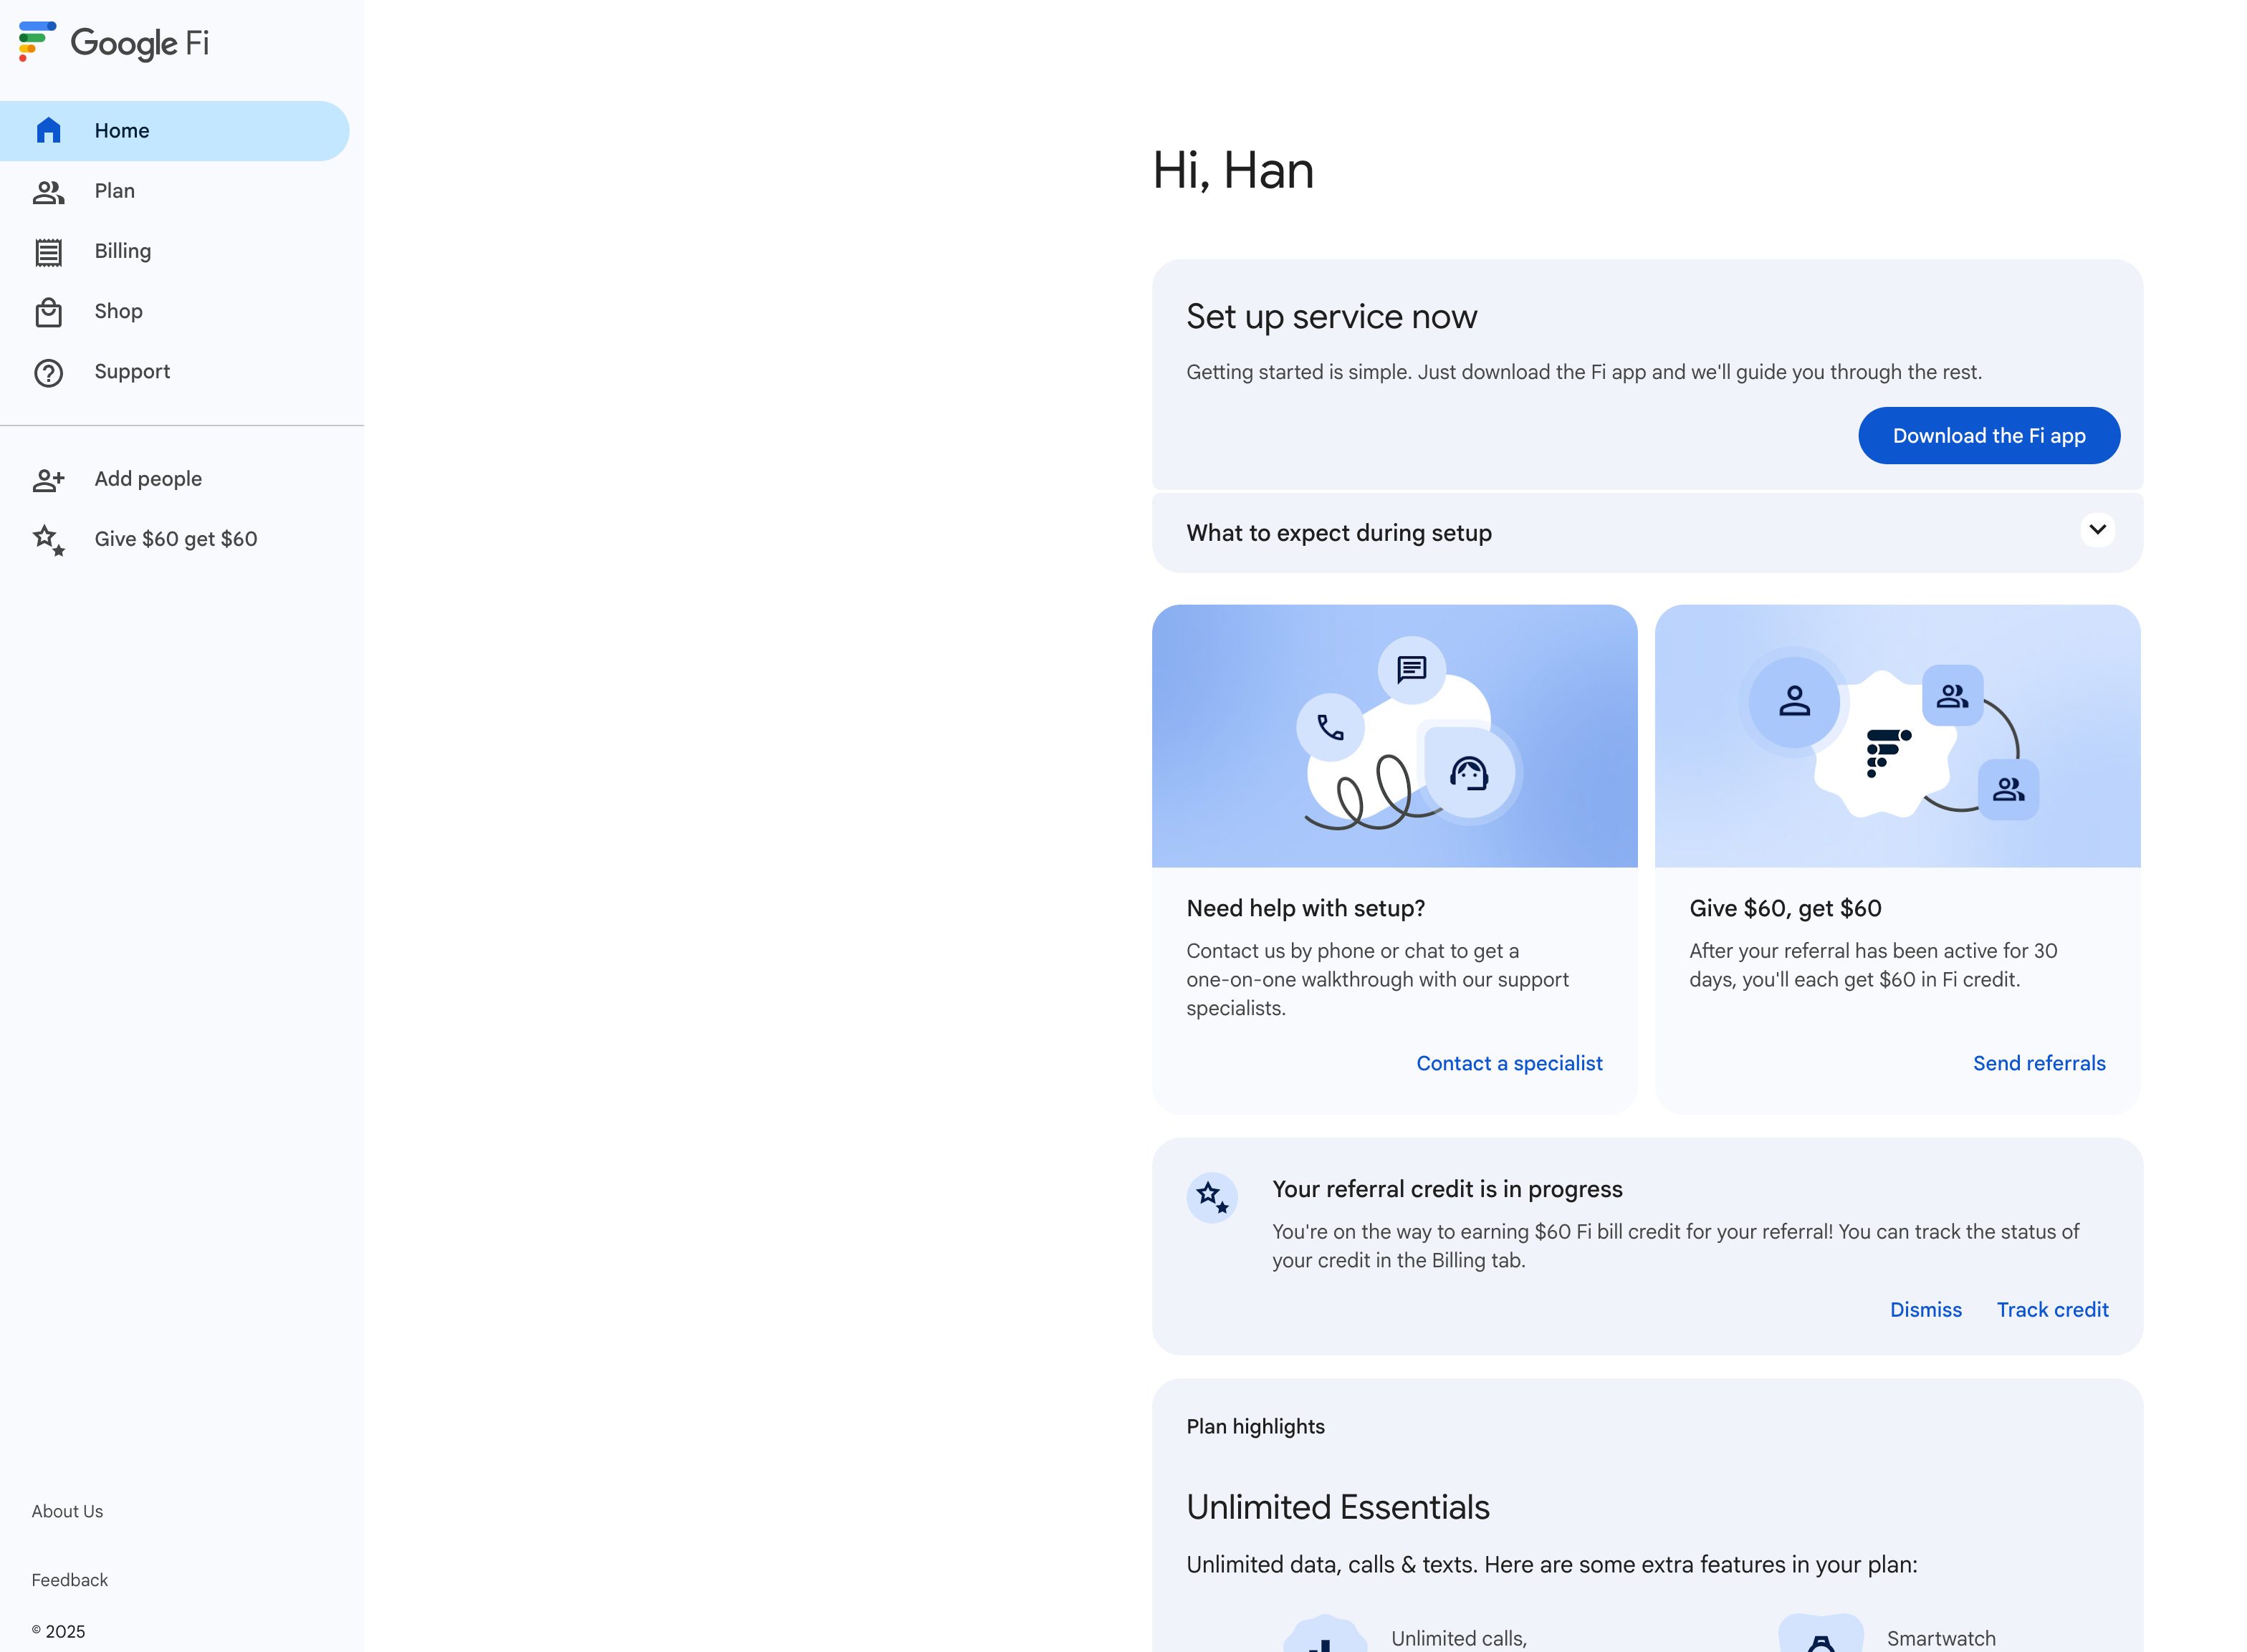Open the Billing menu item
2247x1652 pixels.
coord(123,251)
